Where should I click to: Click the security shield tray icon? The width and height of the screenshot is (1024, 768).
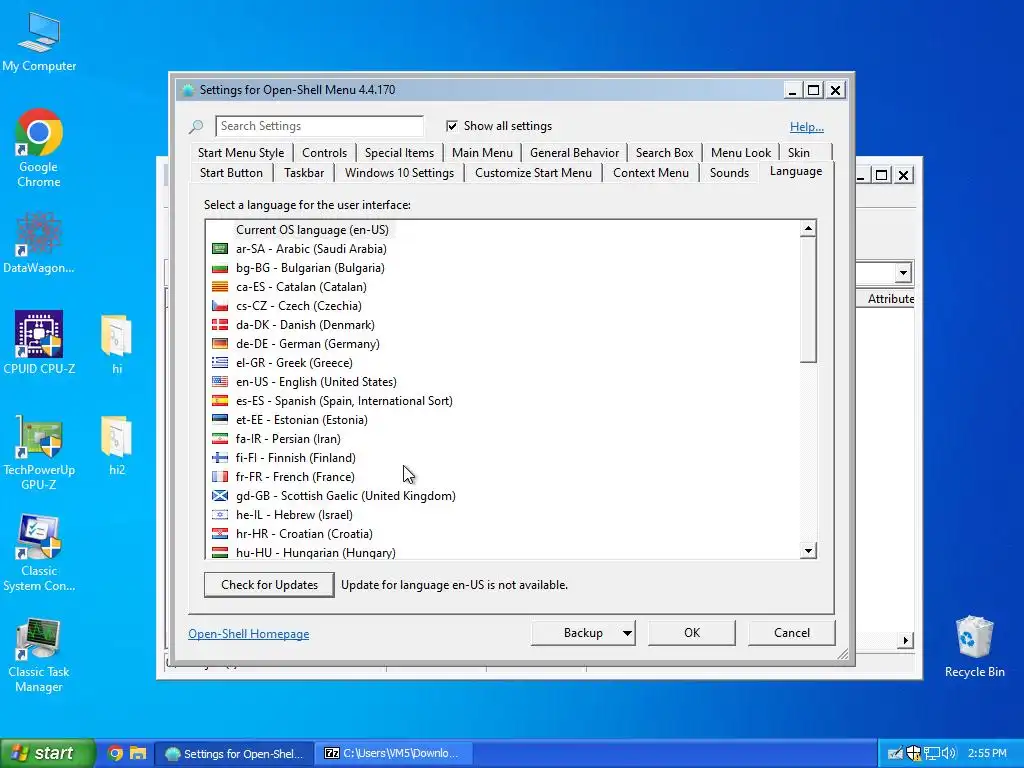[914, 754]
